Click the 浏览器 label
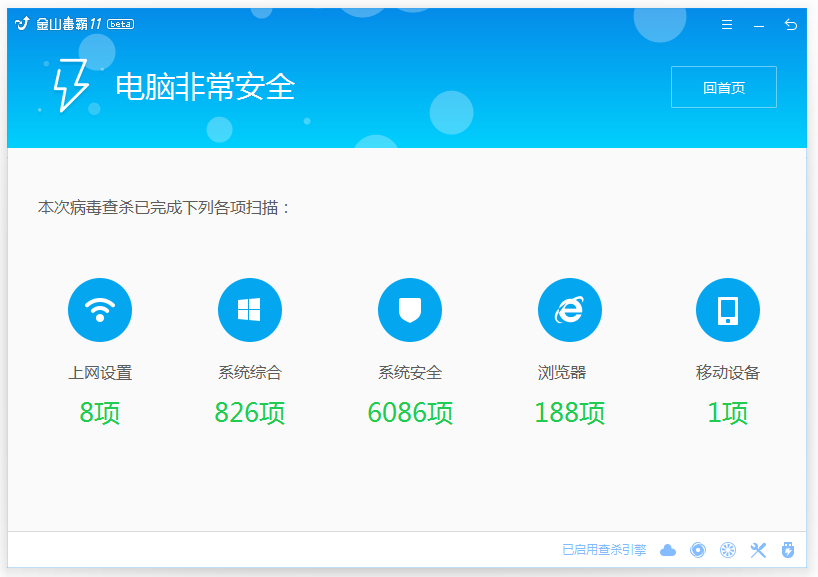 562,372
